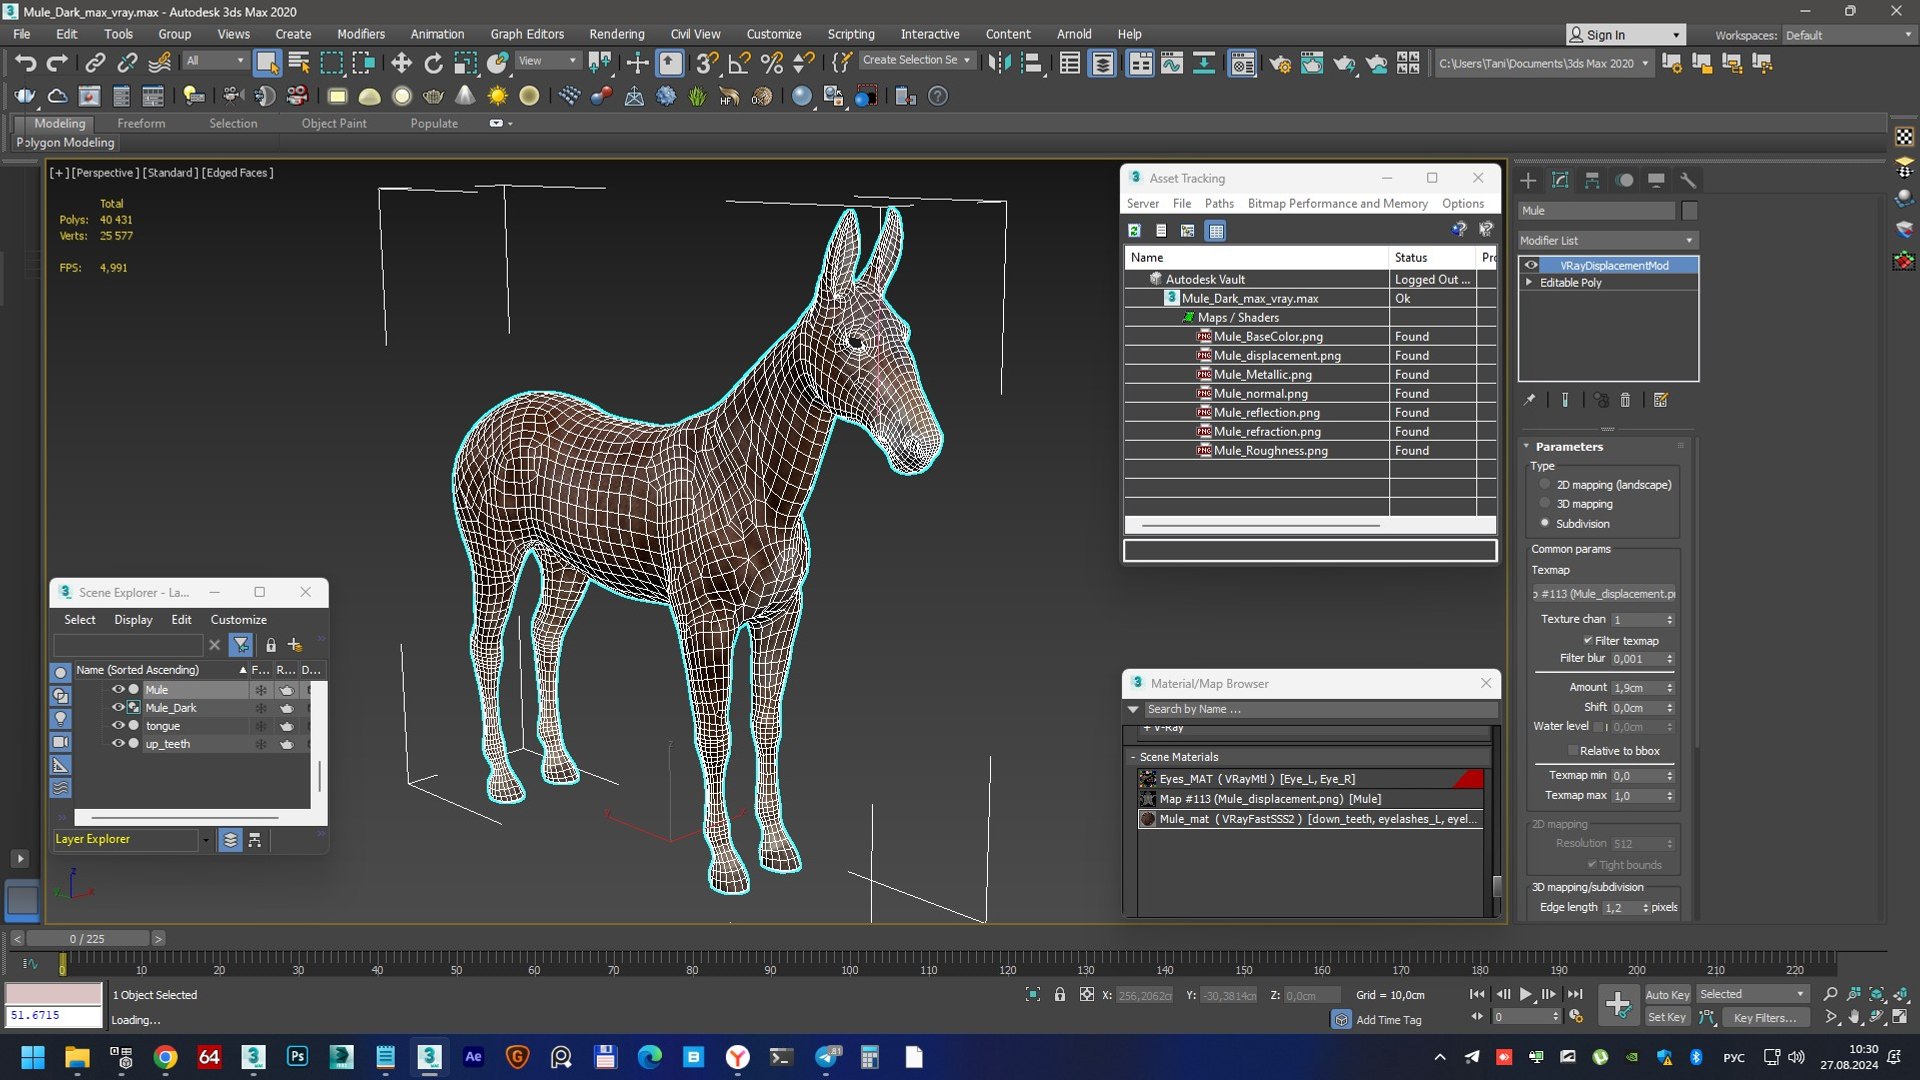Select 2D mapping (landscape) radio
The image size is (1920, 1080).
(1545, 484)
